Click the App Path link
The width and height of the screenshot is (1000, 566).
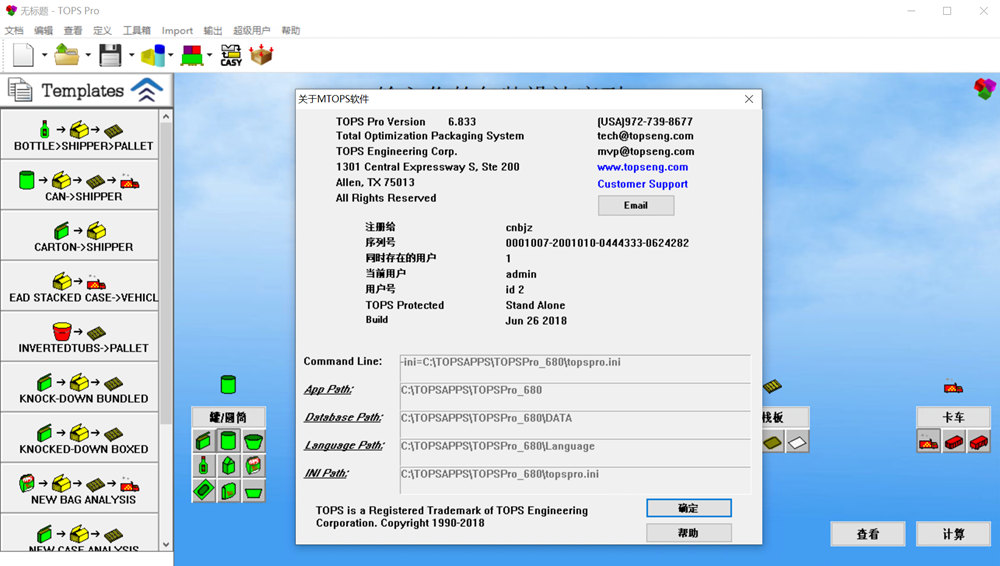pyautogui.click(x=328, y=389)
